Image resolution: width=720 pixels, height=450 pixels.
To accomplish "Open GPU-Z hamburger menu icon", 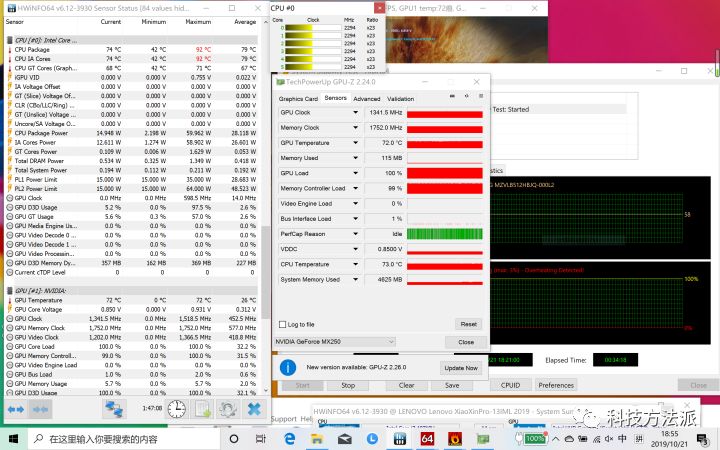I will pos(481,96).
